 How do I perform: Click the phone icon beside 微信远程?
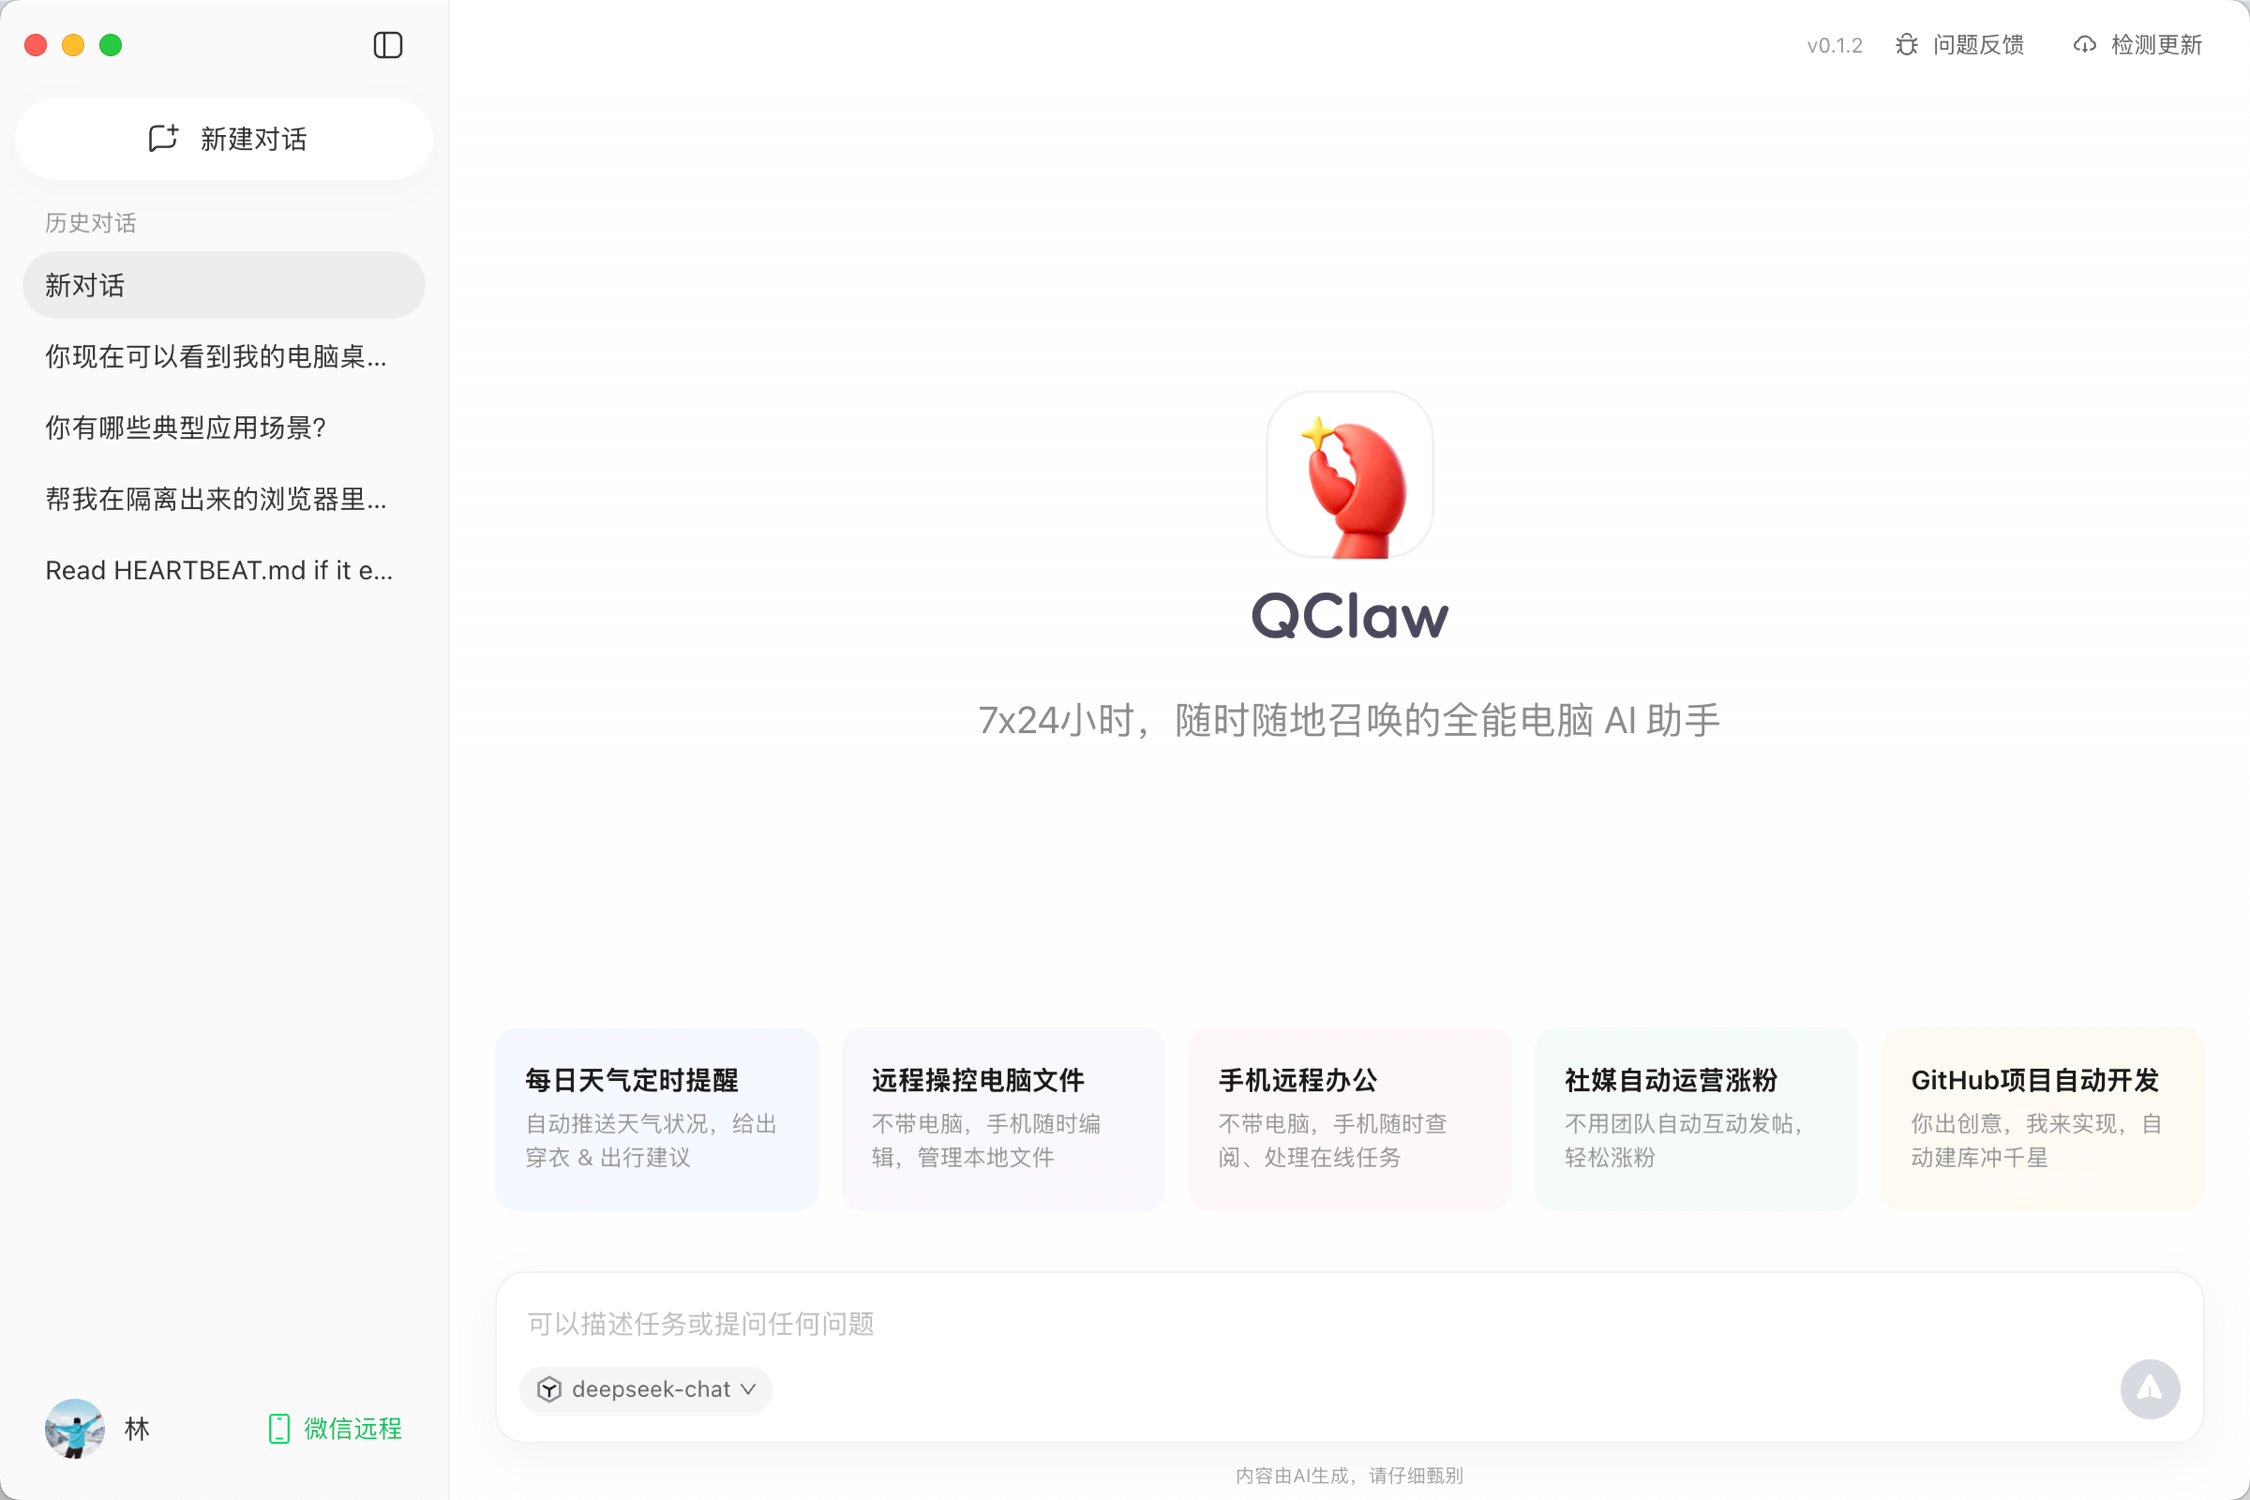[x=279, y=1428]
